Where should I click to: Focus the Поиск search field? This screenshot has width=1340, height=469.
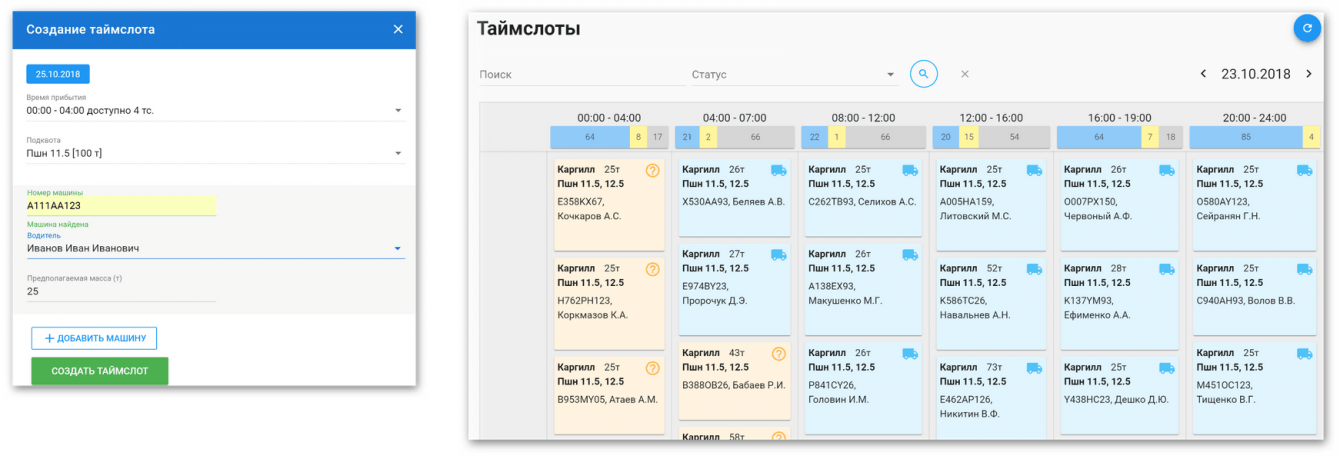click(x=582, y=75)
